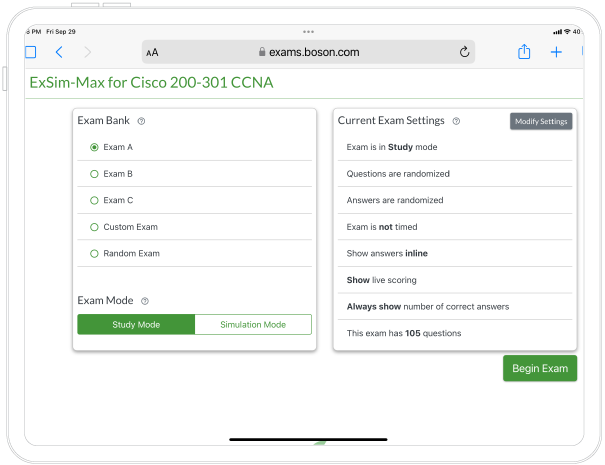Click help icon next to Exam Mode

(x=145, y=301)
